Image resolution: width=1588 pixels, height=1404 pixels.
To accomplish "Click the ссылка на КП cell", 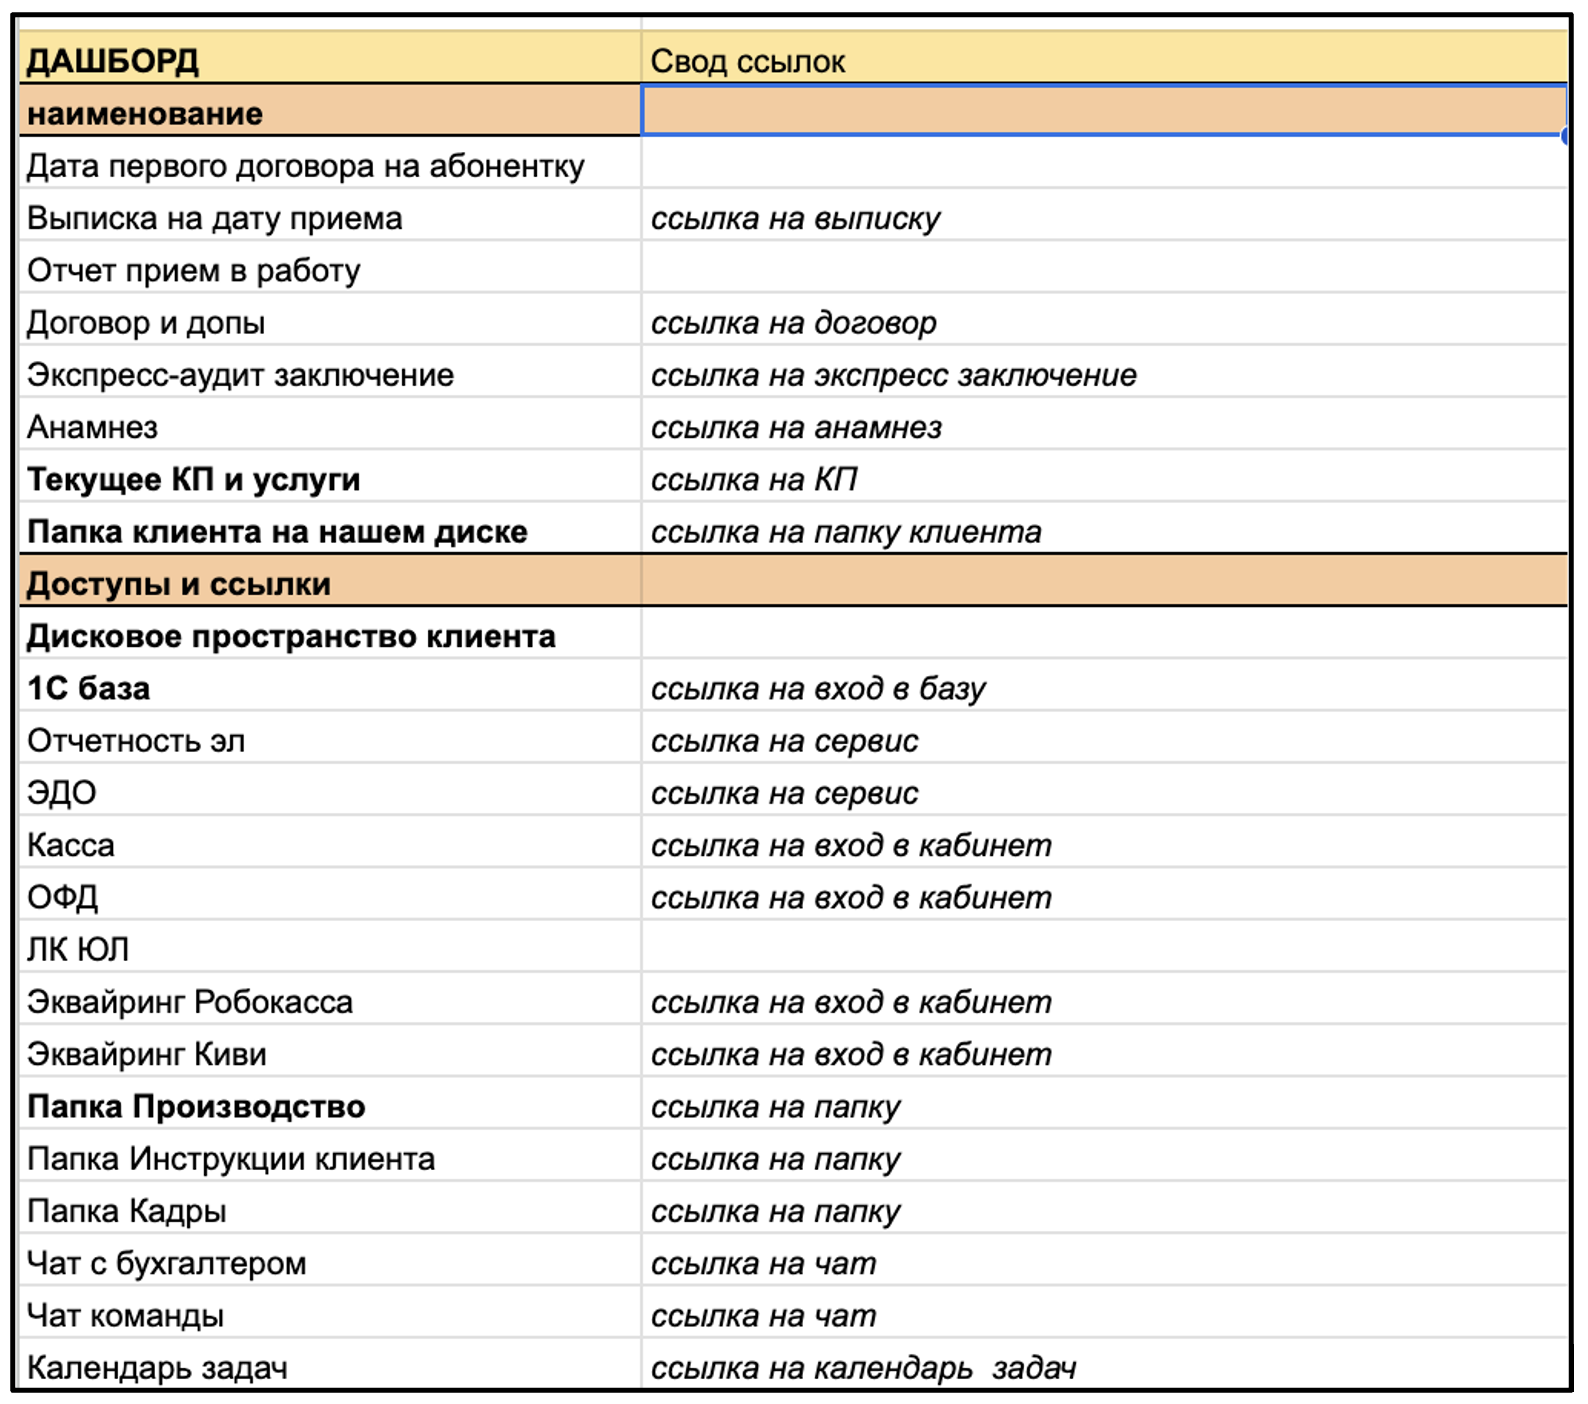I will point(1104,478).
